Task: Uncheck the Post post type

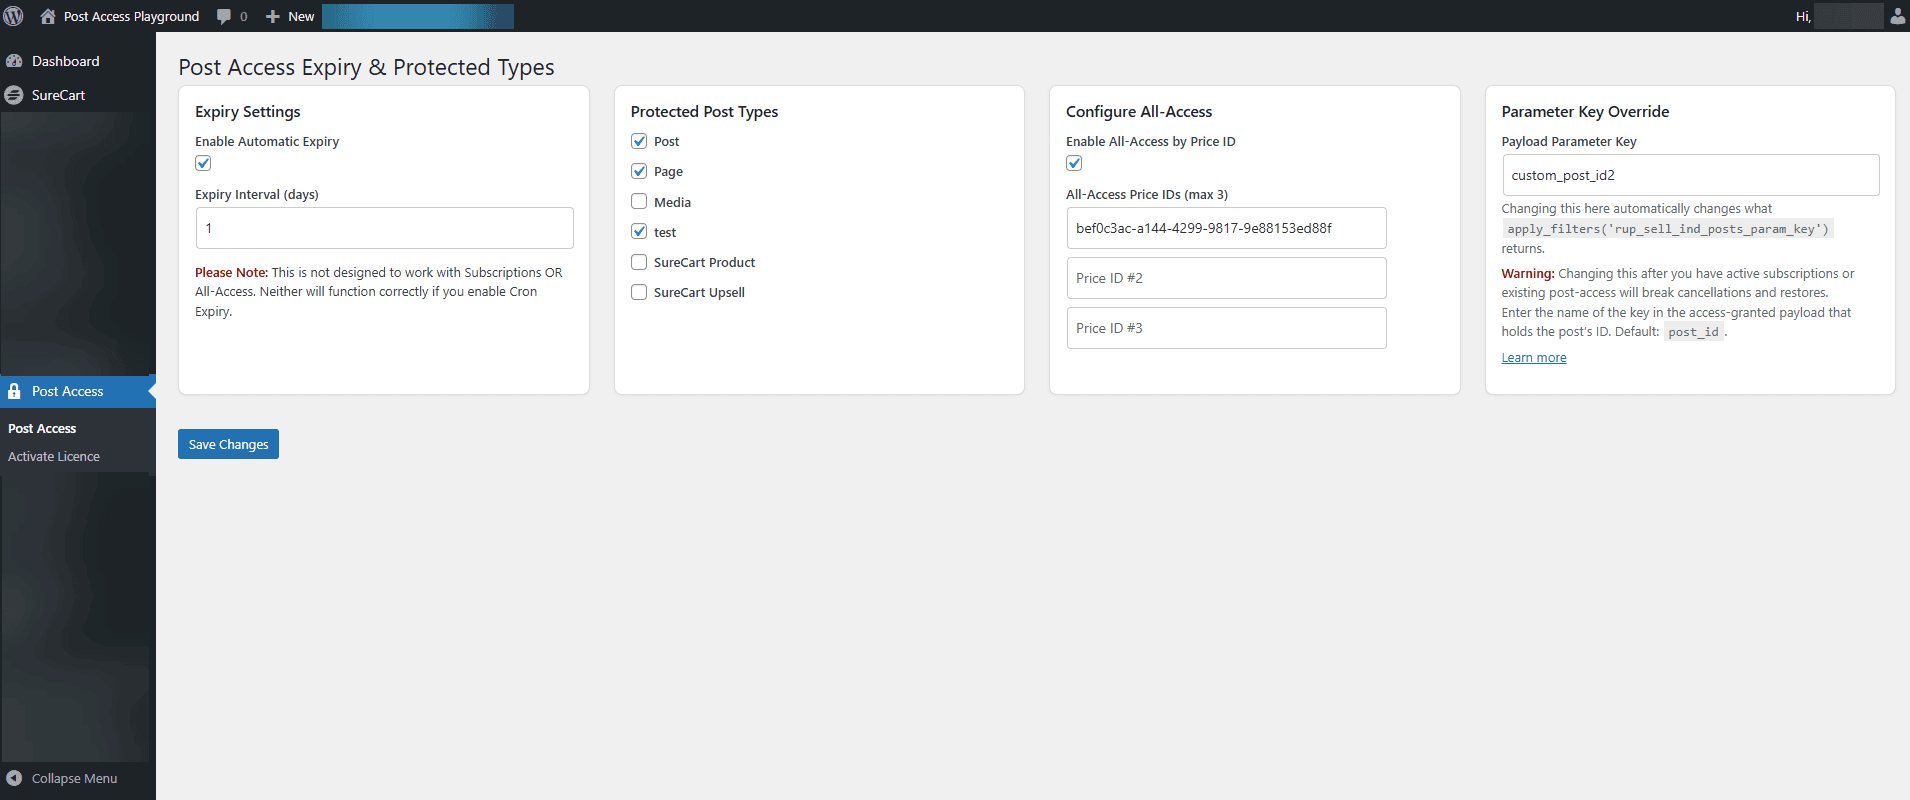Action: pos(639,141)
